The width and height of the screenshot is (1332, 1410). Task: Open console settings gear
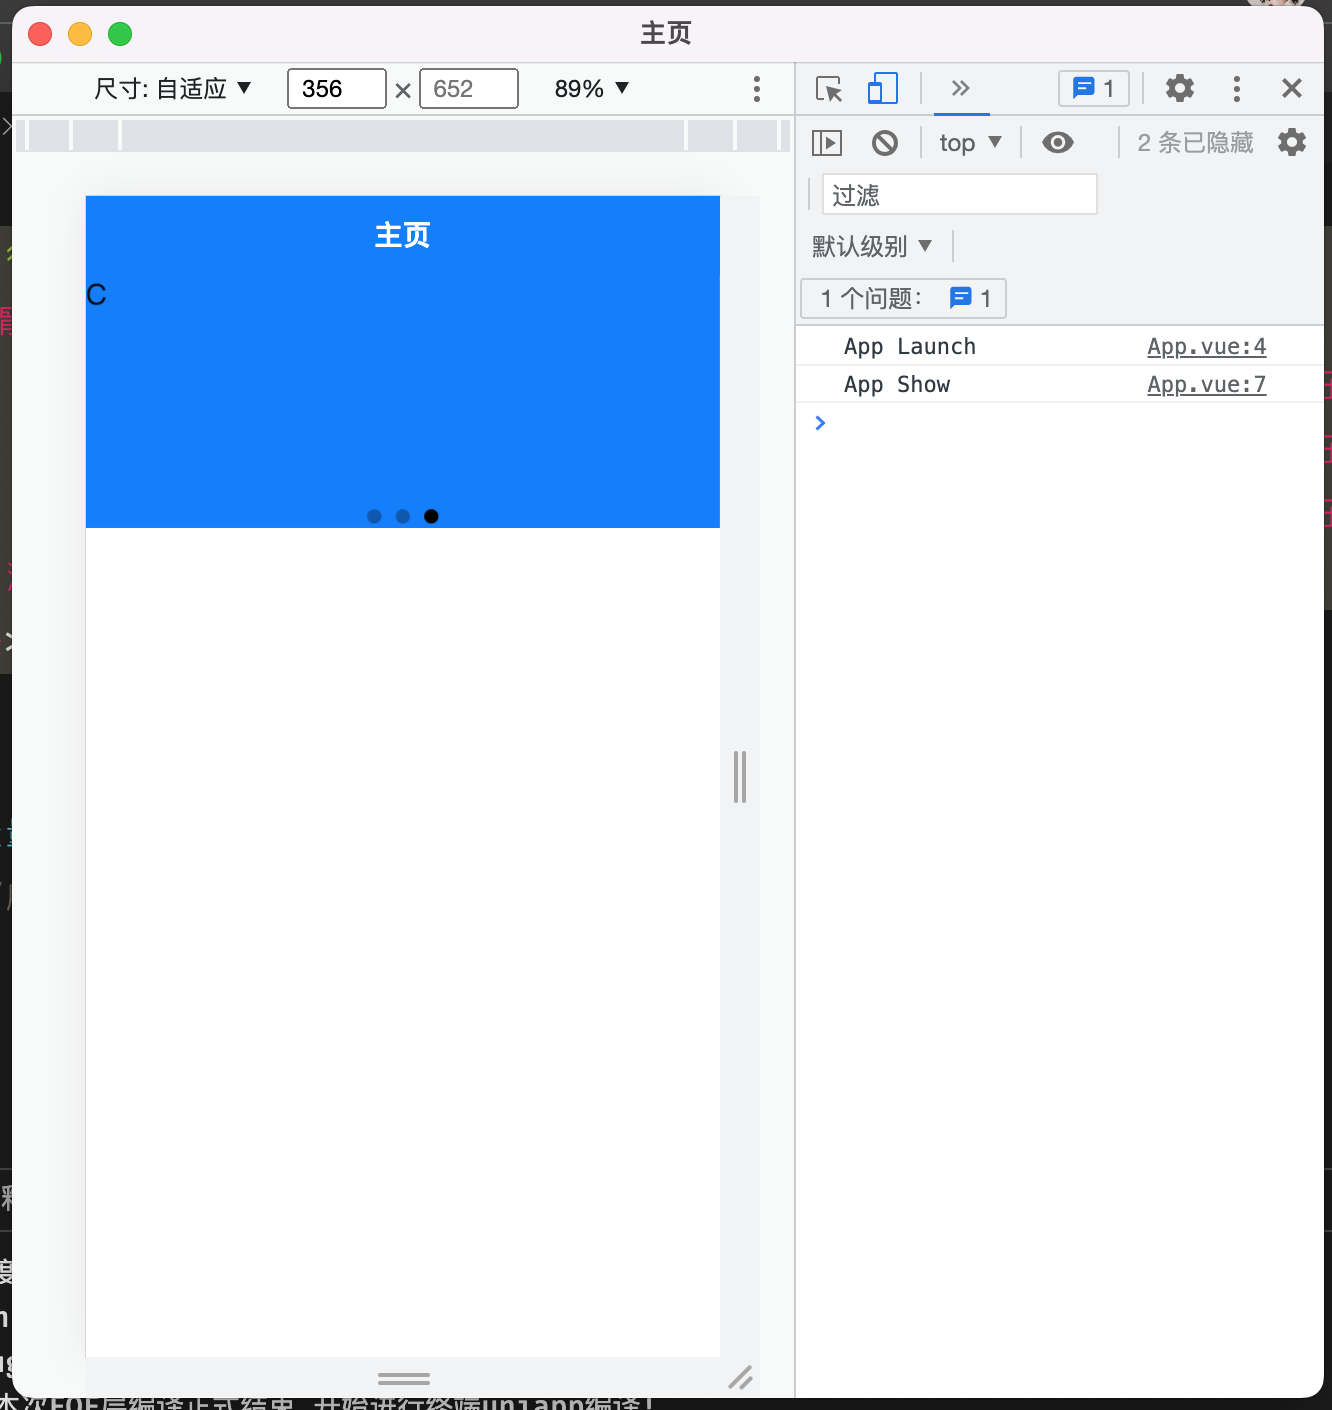click(x=1292, y=142)
